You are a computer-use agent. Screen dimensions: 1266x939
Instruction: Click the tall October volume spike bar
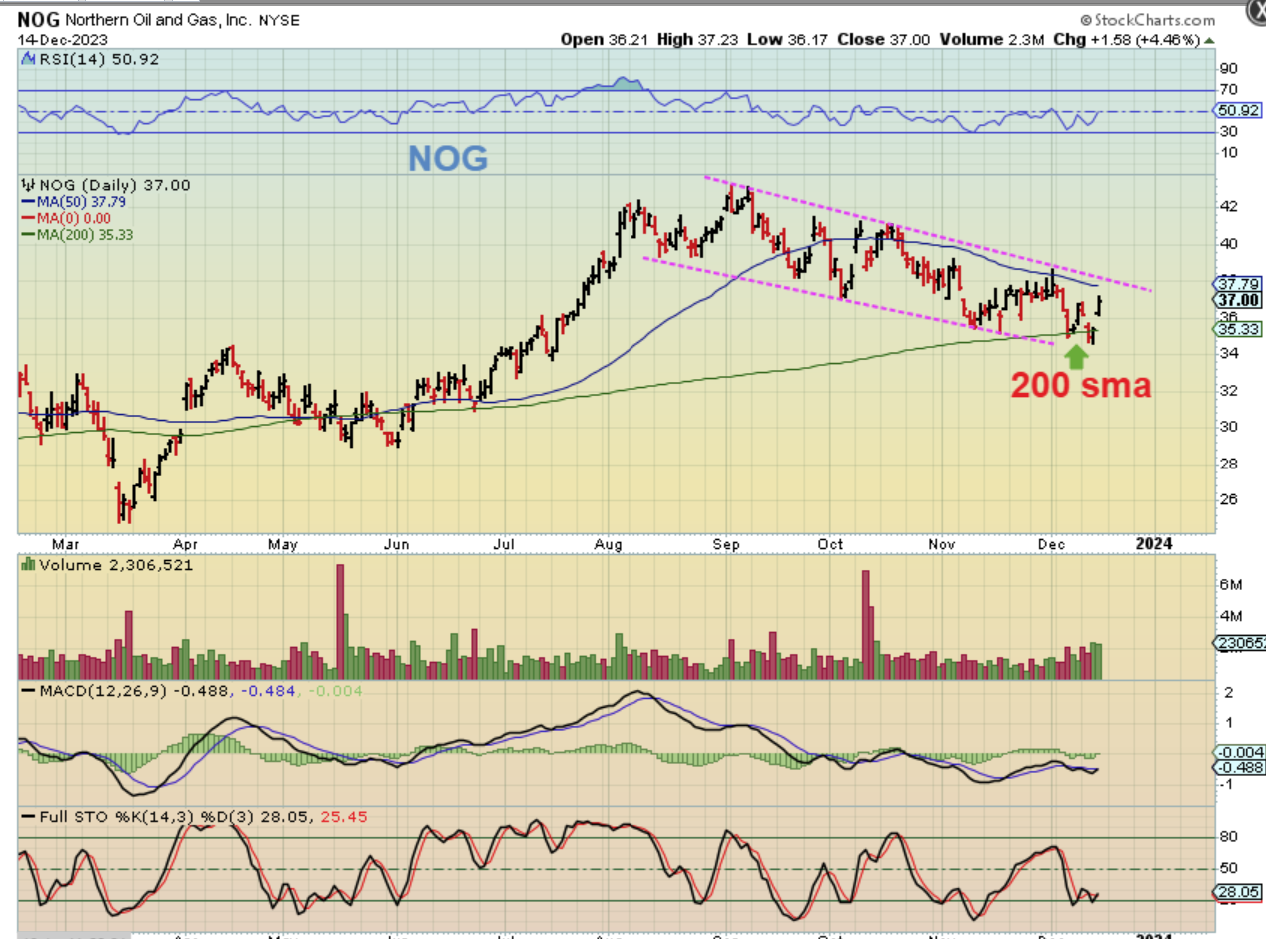coord(866,625)
